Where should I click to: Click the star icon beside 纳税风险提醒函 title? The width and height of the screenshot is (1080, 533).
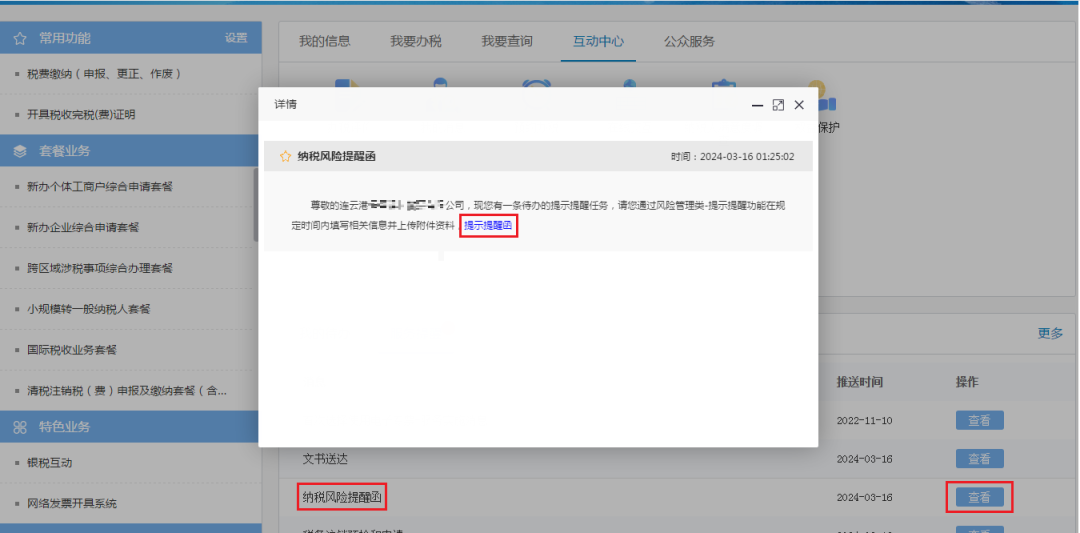point(285,157)
